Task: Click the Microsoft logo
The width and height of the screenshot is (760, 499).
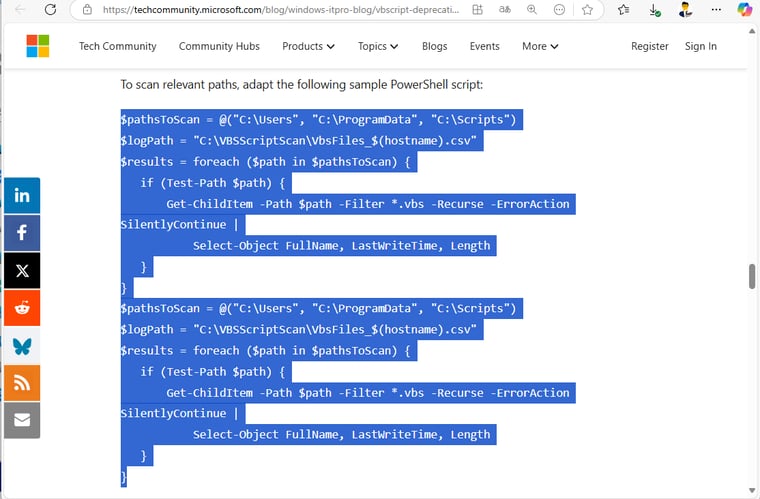Action: click(x=38, y=46)
